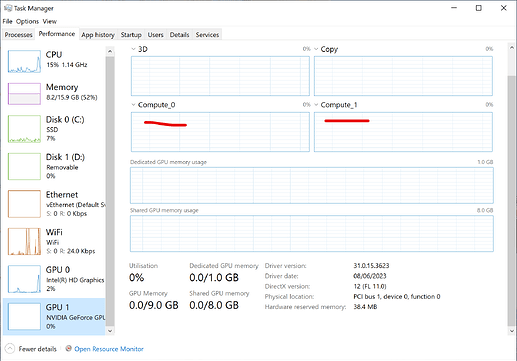517x361 pixels.
Task: Switch to the Details tab
Action: (x=179, y=35)
